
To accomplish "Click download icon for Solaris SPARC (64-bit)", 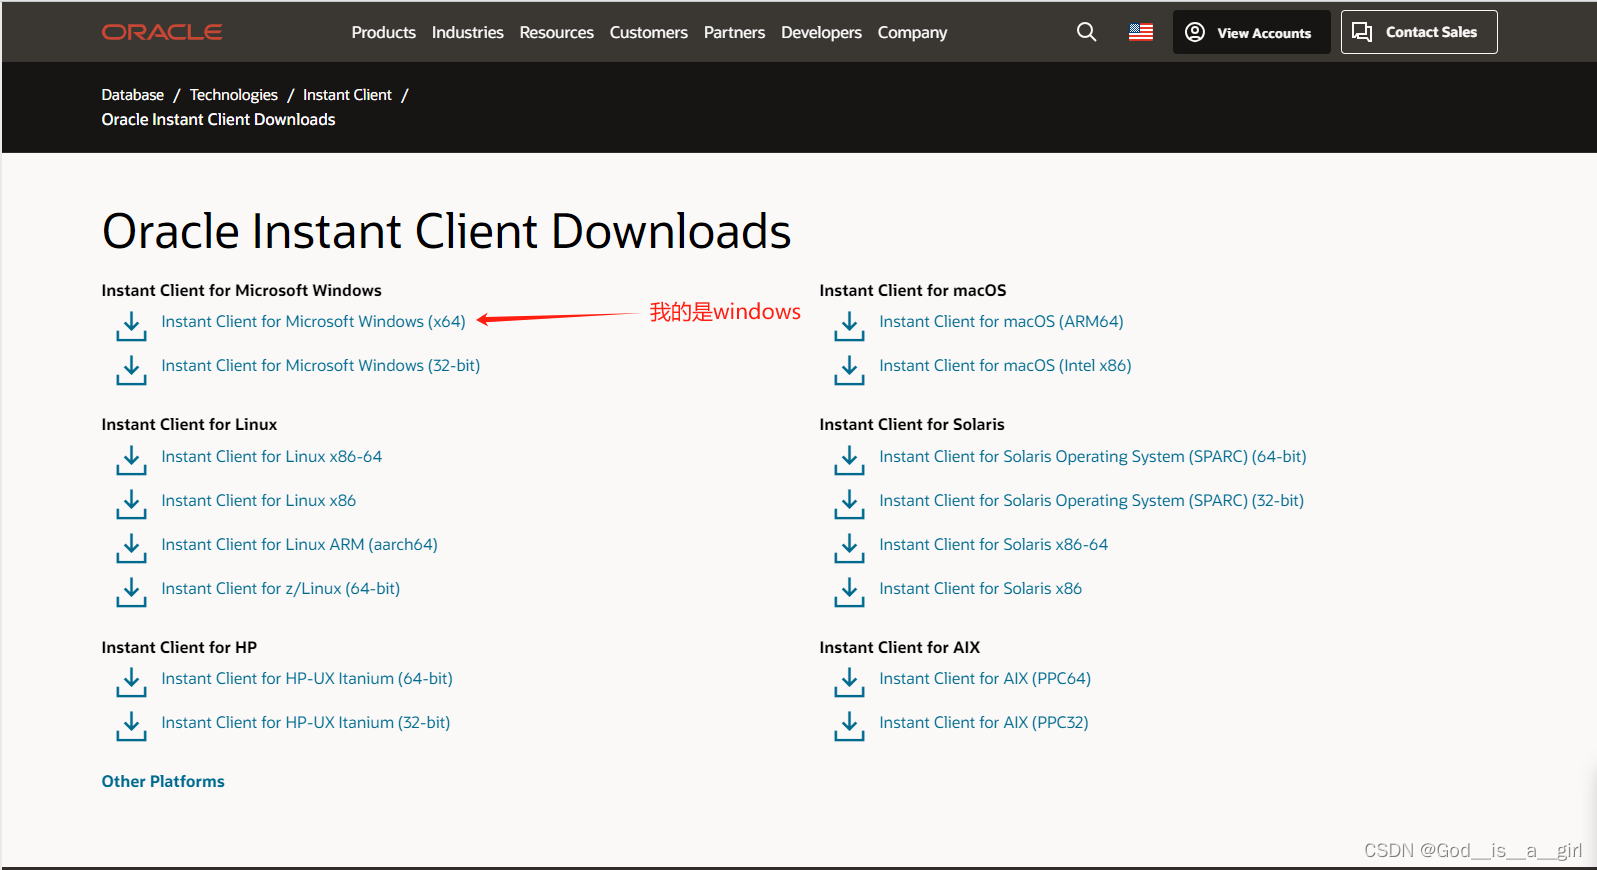I will 849,461.
